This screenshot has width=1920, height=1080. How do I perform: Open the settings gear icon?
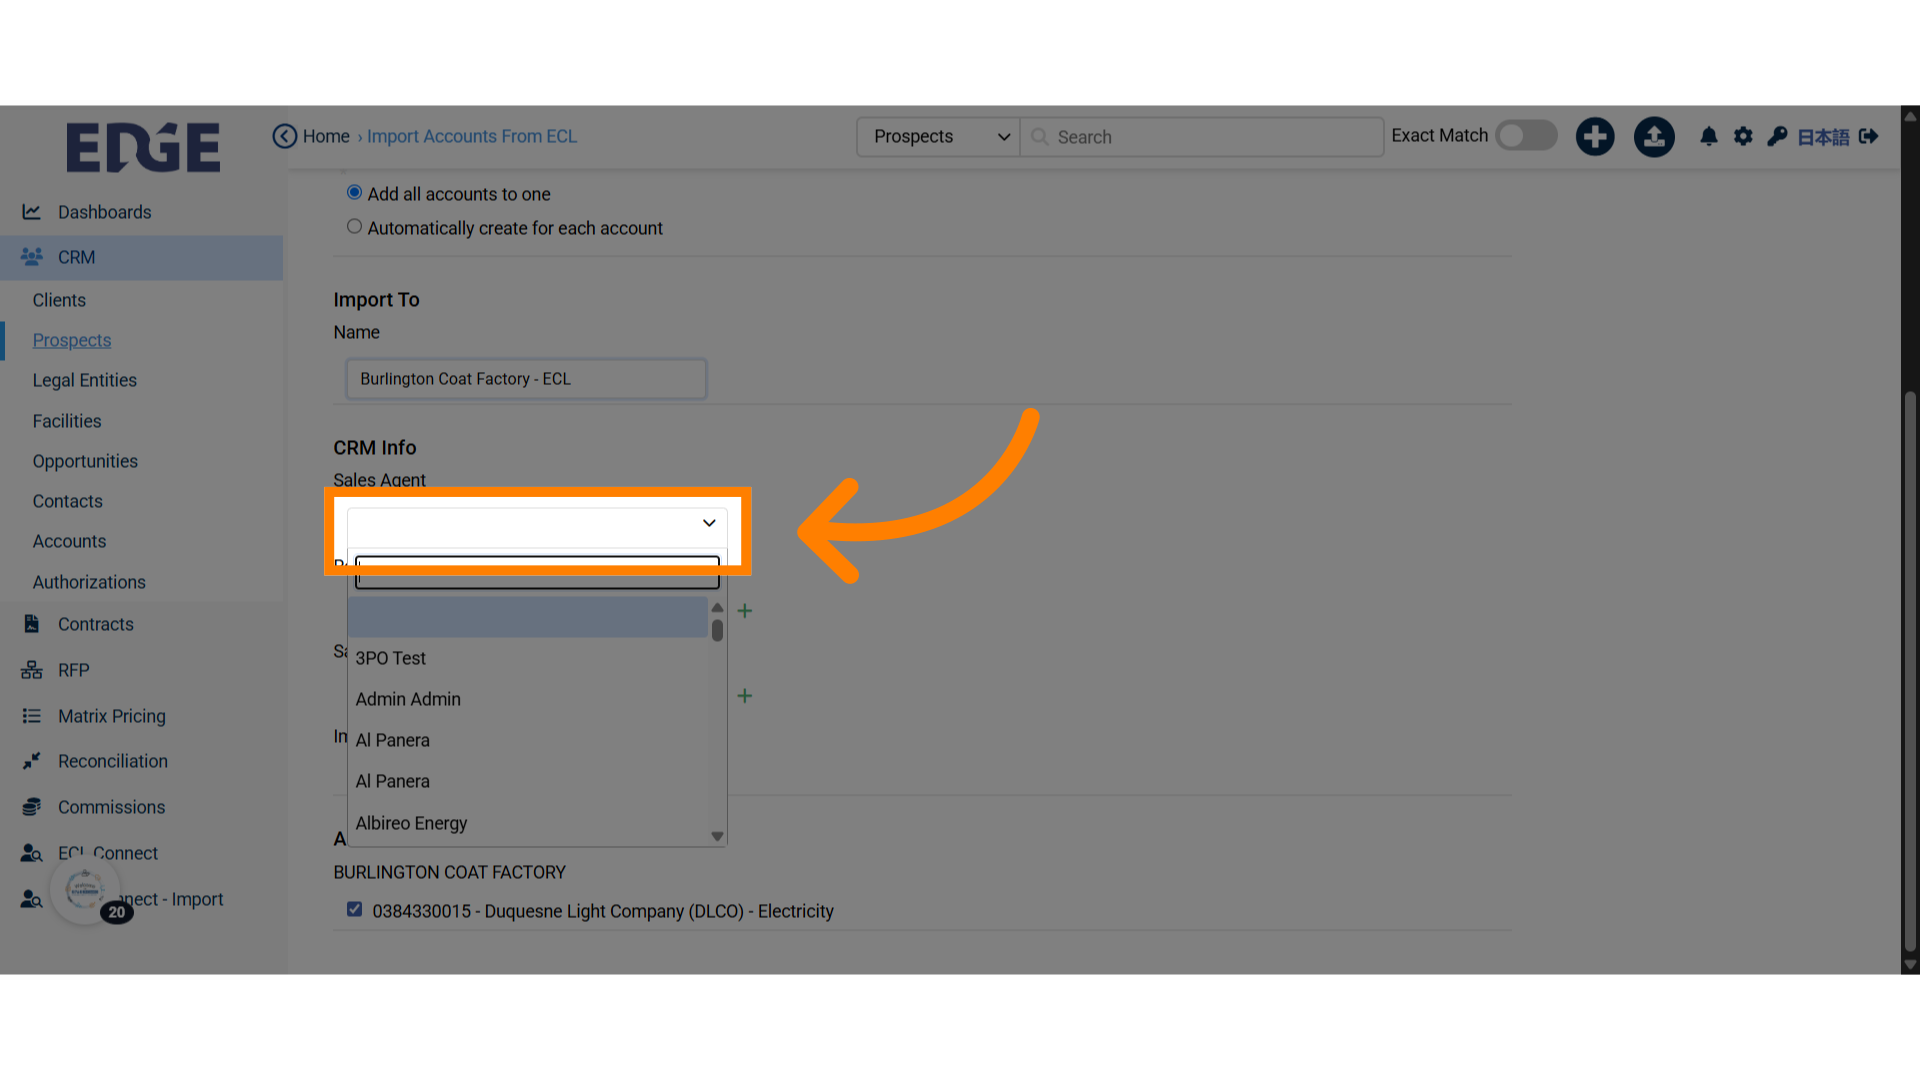(1743, 136)
